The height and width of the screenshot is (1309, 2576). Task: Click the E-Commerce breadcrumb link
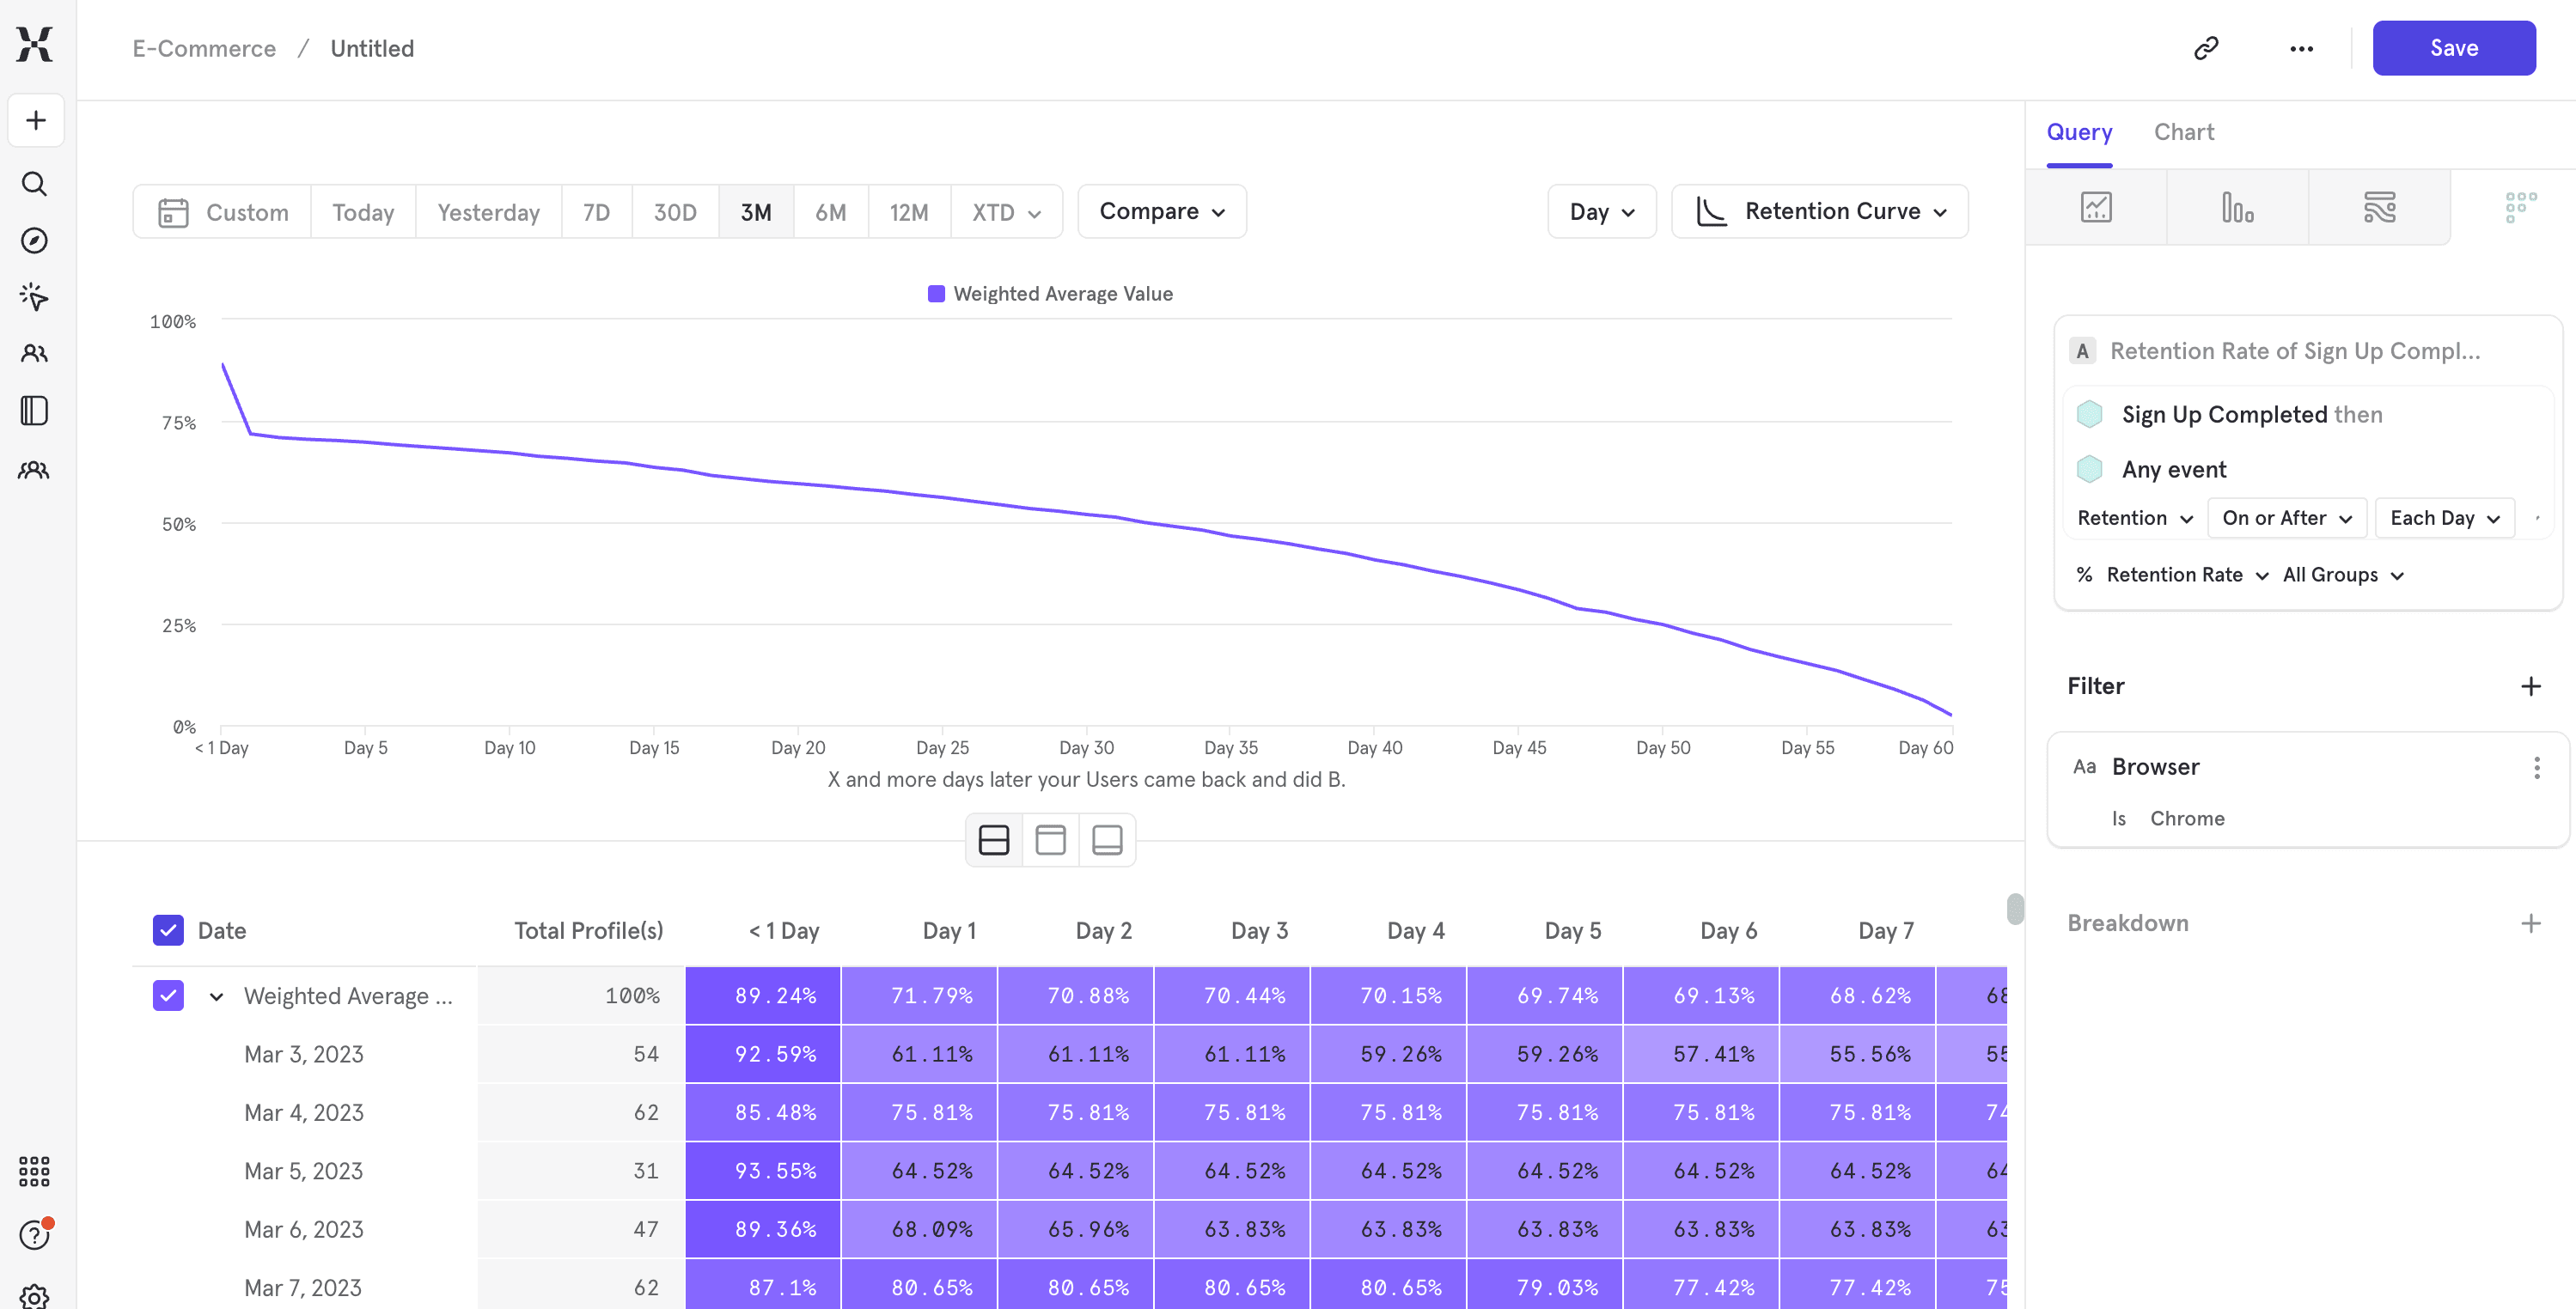point(204,48)
